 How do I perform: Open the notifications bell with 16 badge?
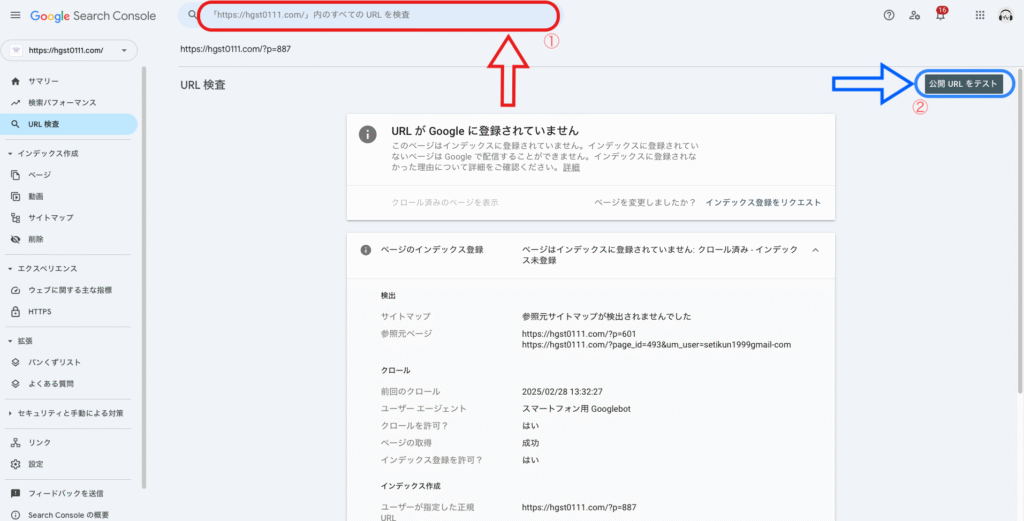click(x=940, y=14)
